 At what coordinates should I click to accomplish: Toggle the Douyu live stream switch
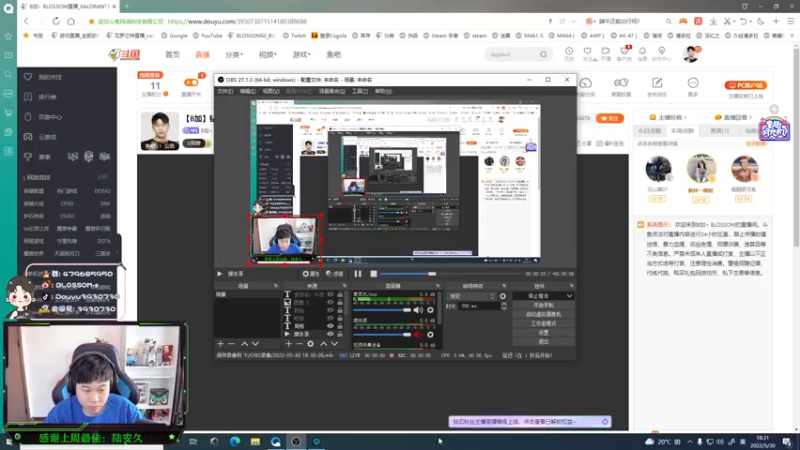coord(191,83)
